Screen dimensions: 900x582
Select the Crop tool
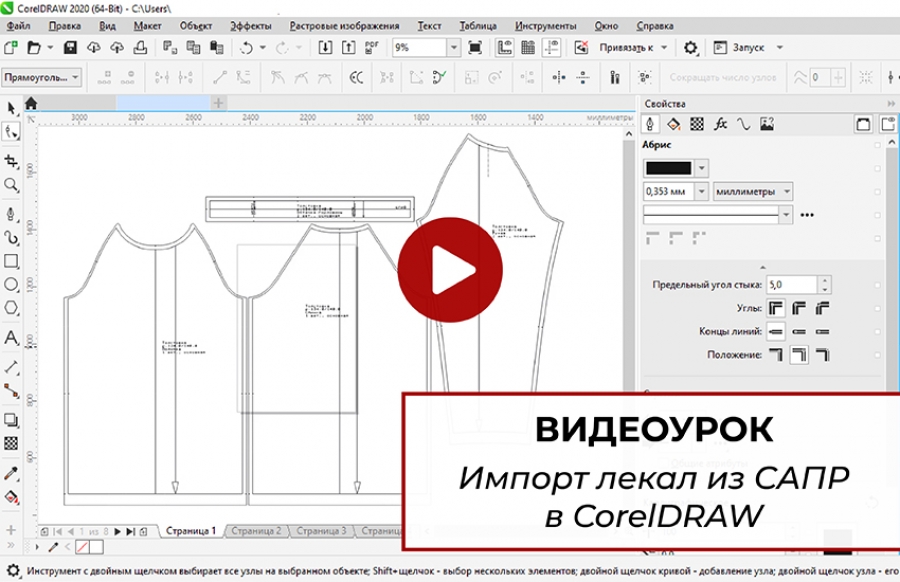11,161
